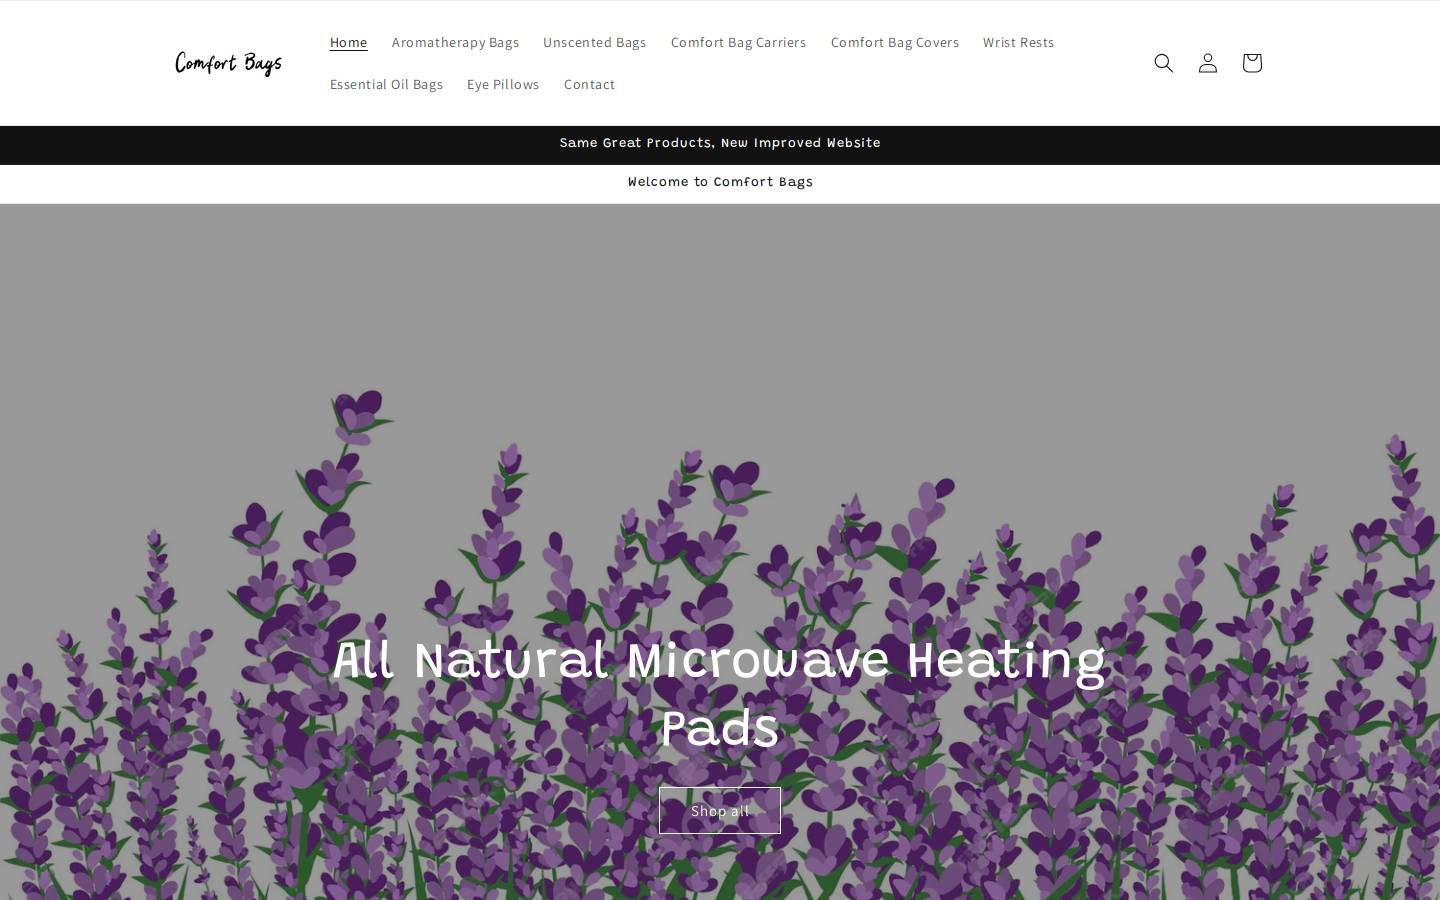Open the Contact page
The image size is (1440, 900).
[589, 84]
